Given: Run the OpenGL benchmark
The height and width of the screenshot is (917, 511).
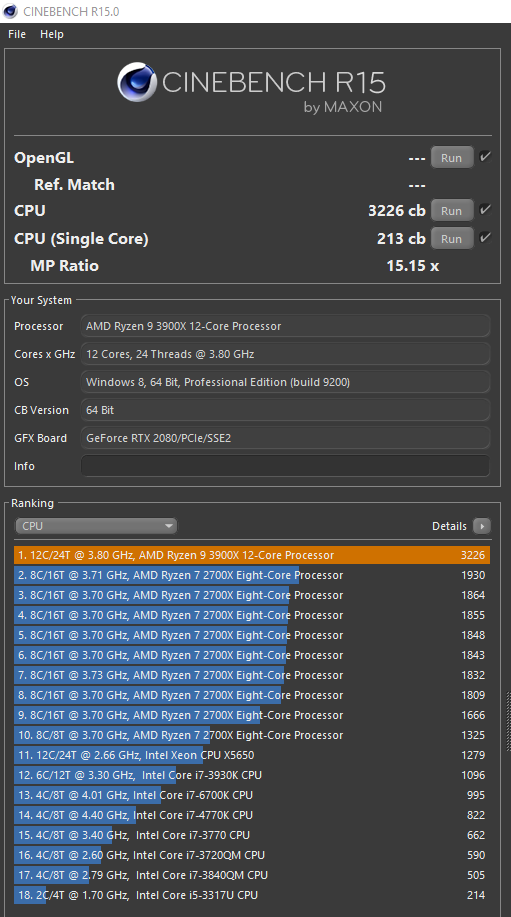Looking at the screenshot, I should 451,158.
